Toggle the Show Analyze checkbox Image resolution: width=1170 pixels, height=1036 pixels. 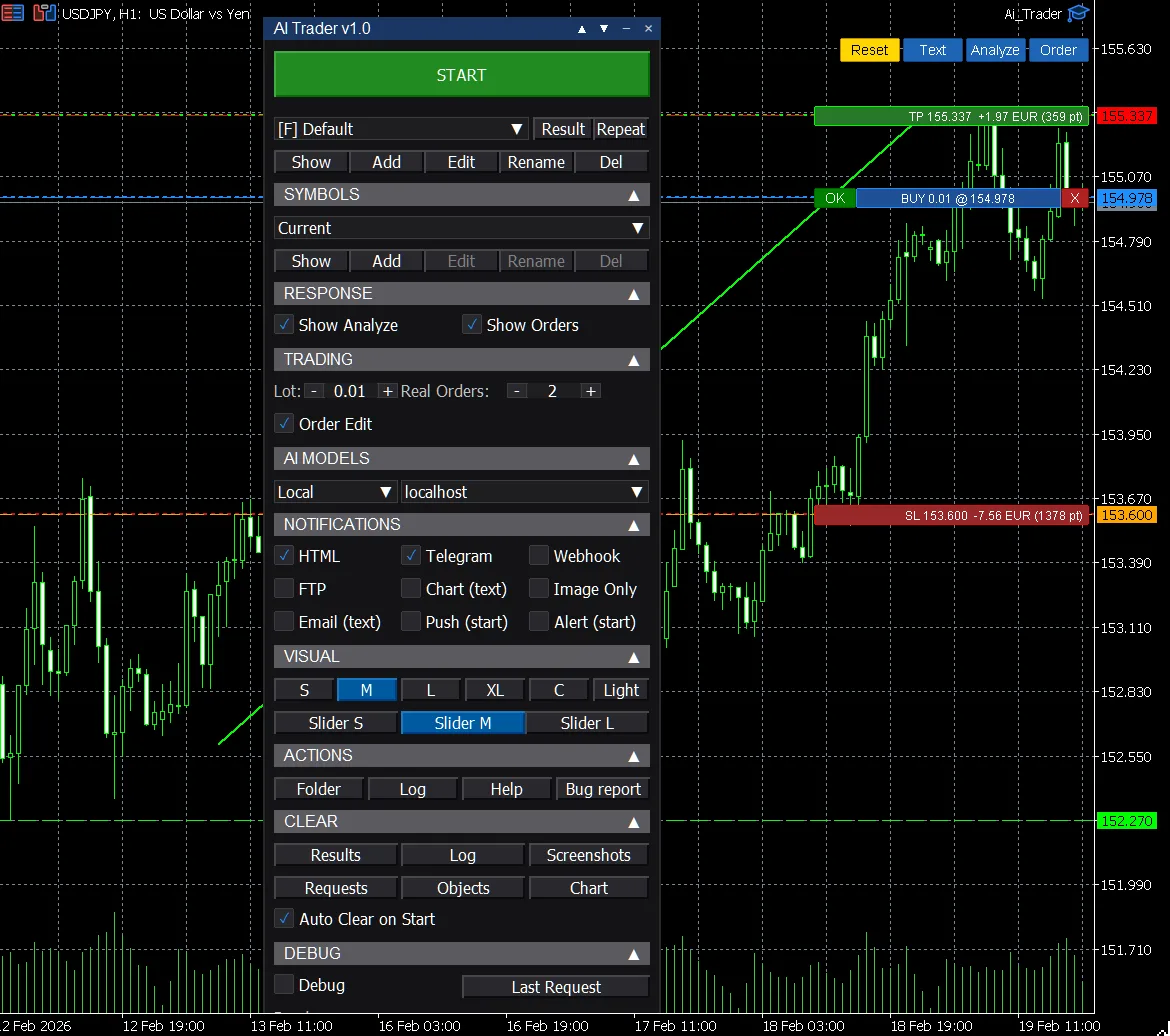(284, 325)
